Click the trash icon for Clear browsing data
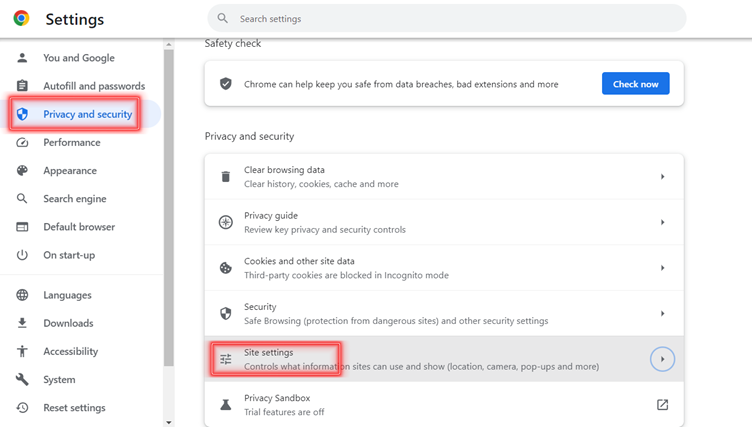Viewport: 752px width, 427px height. pos(225,177)
